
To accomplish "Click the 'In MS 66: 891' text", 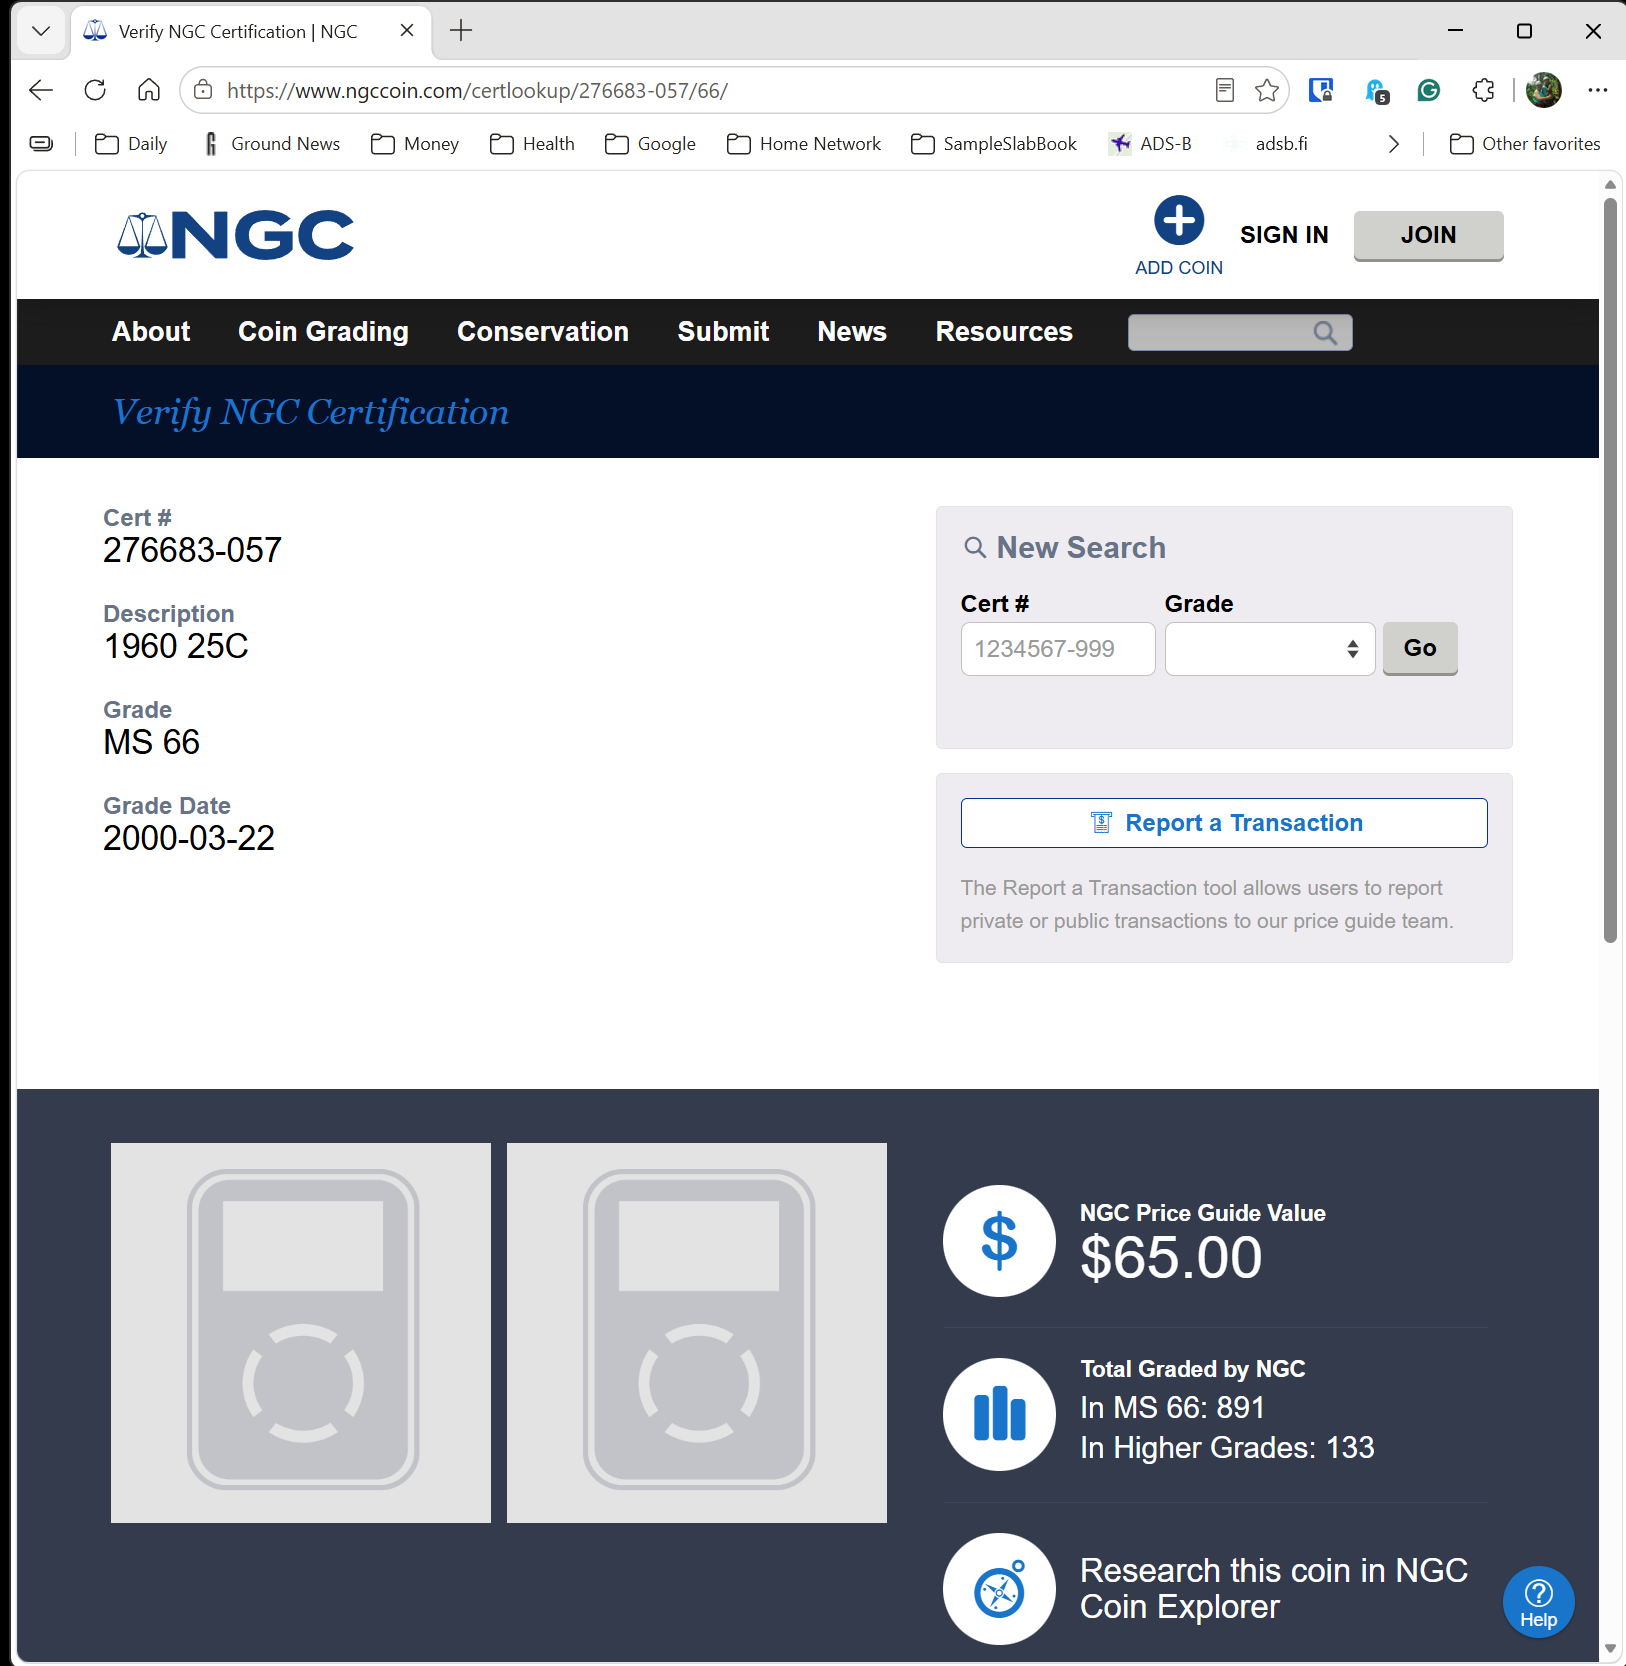I will [x=1172, y=1408].
